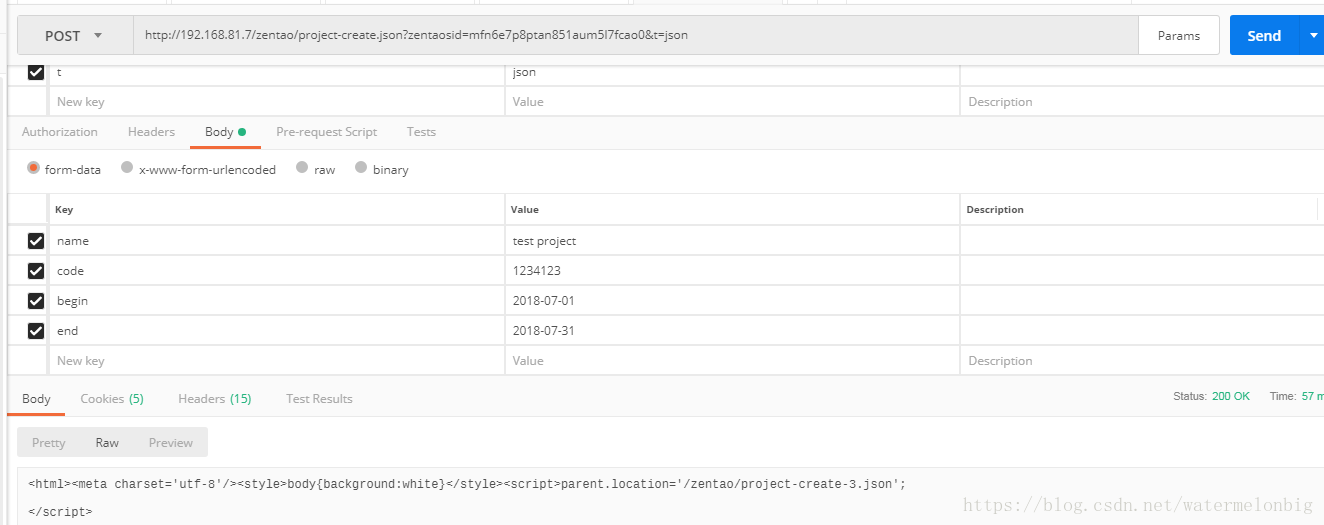Click the 'code' key cell

276,271
